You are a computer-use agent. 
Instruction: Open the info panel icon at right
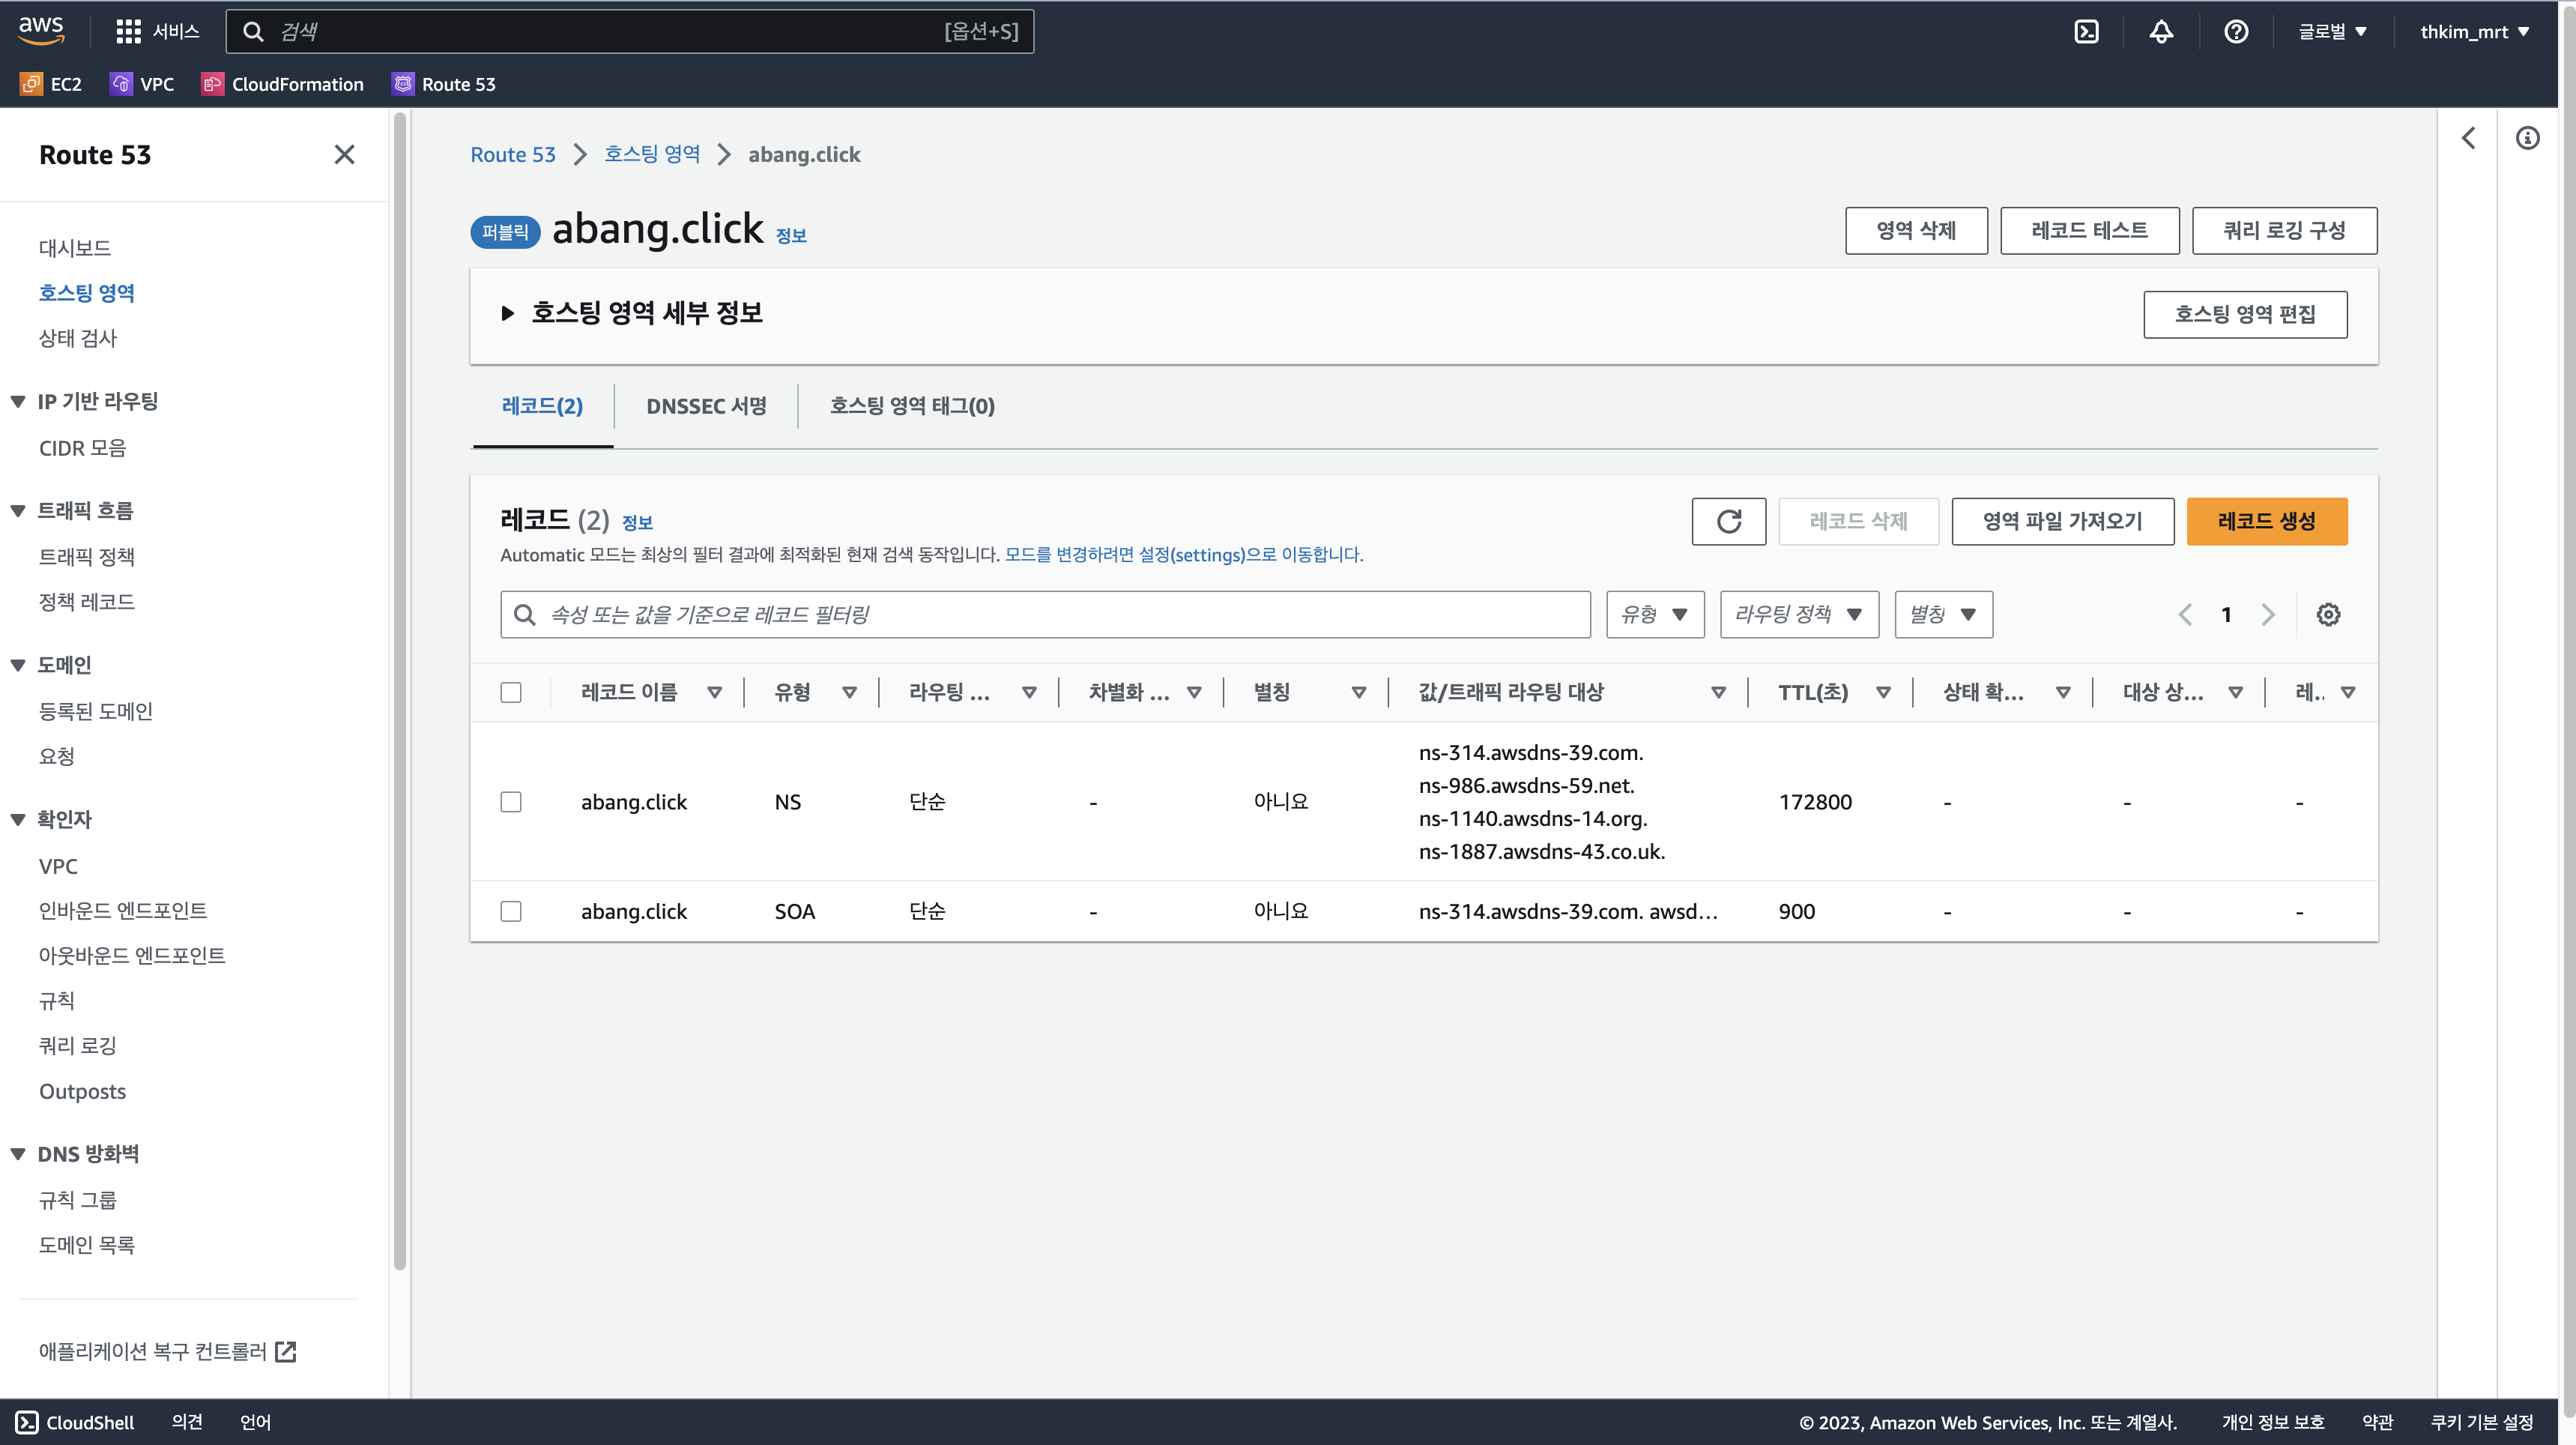coord(2527,138)
